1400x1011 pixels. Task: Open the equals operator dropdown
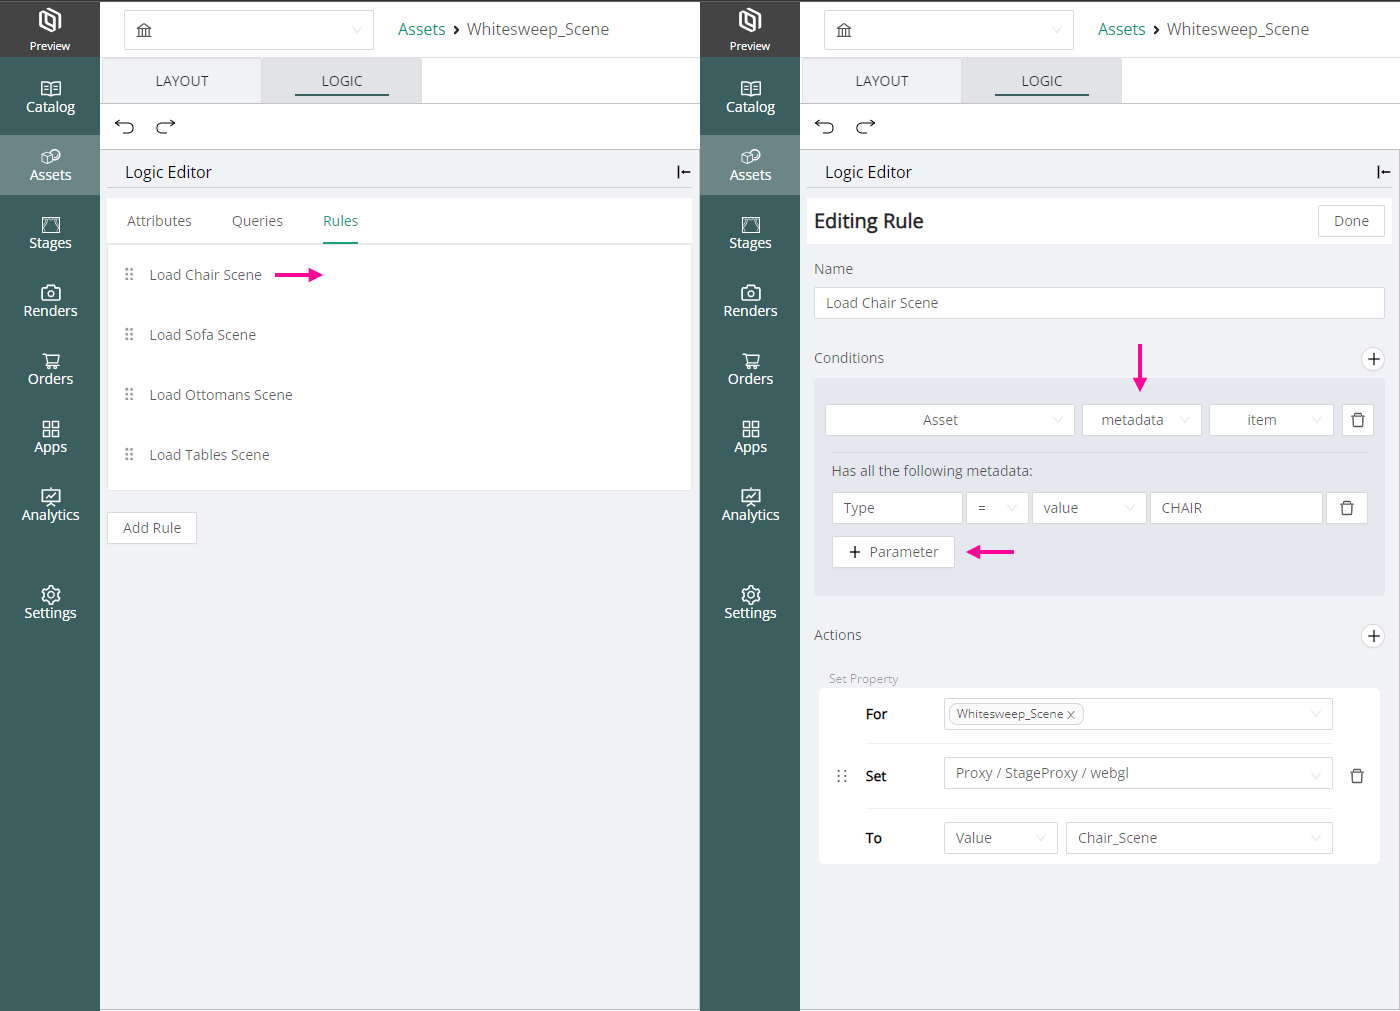coord(996,508)
